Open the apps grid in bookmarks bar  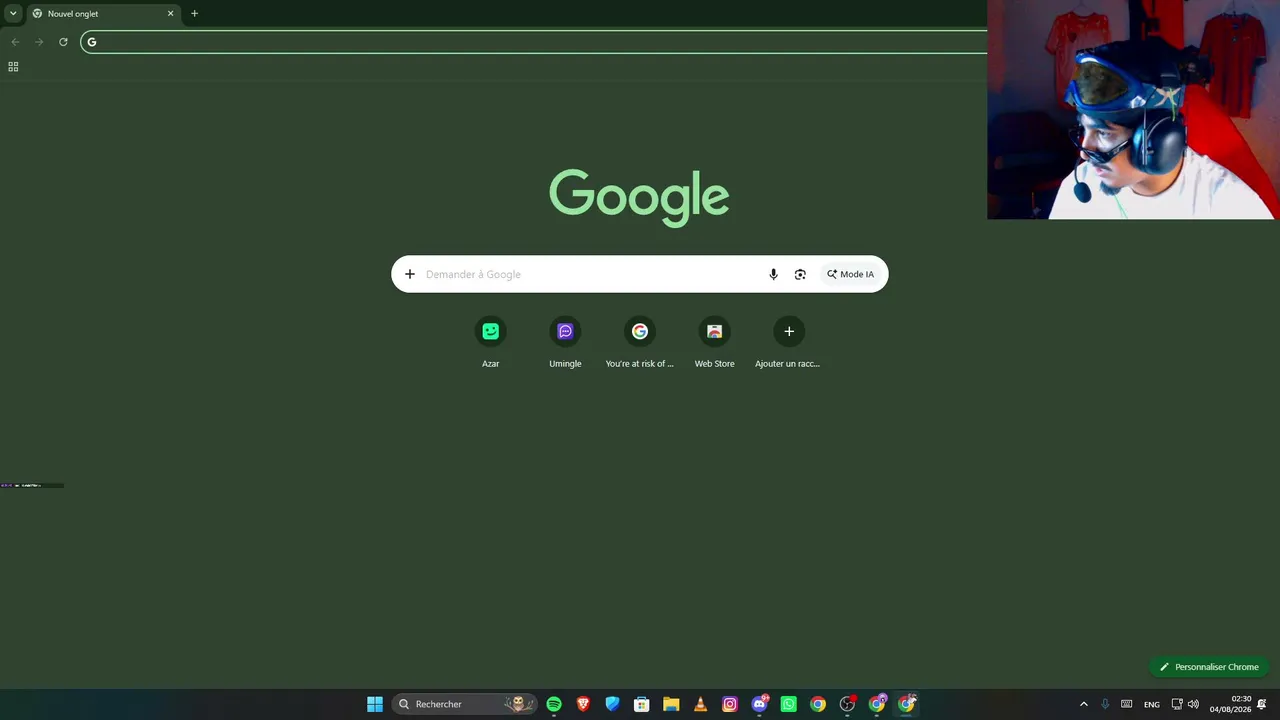coord(13,67)
